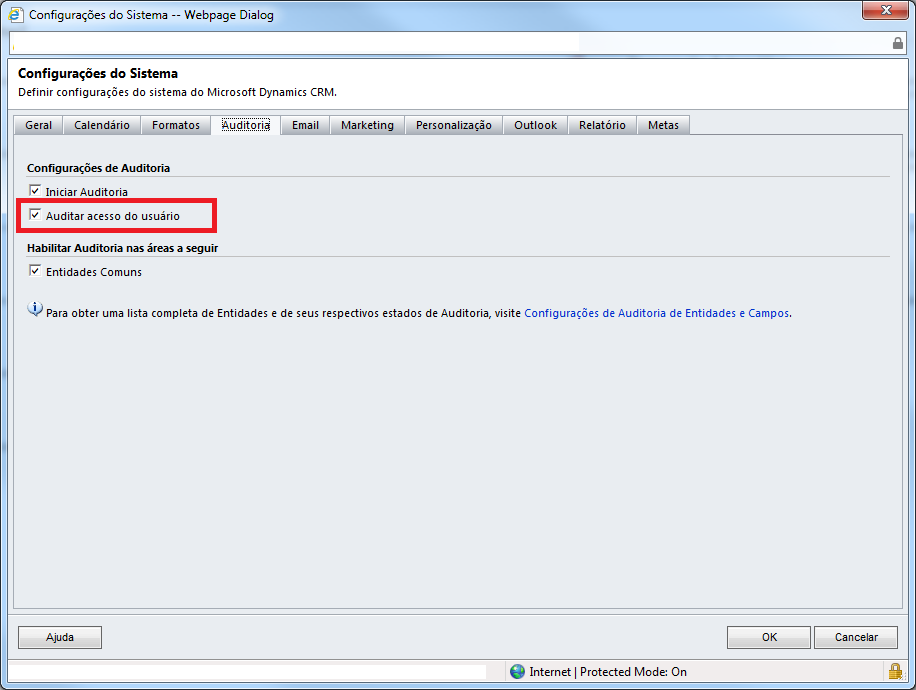
Task: Click the Internet zone globe icon
Action: pyautogui.click(x=517, y=672)
